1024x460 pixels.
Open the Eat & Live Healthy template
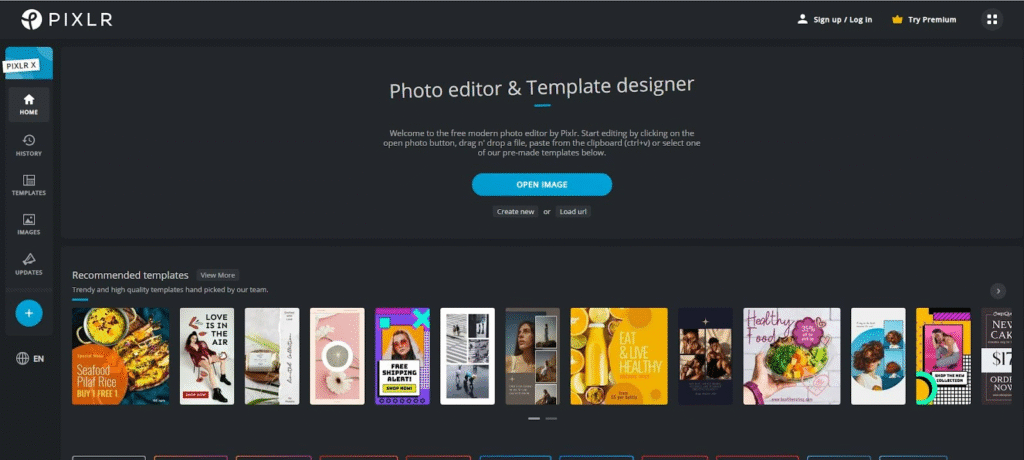(x=618, y=356)
